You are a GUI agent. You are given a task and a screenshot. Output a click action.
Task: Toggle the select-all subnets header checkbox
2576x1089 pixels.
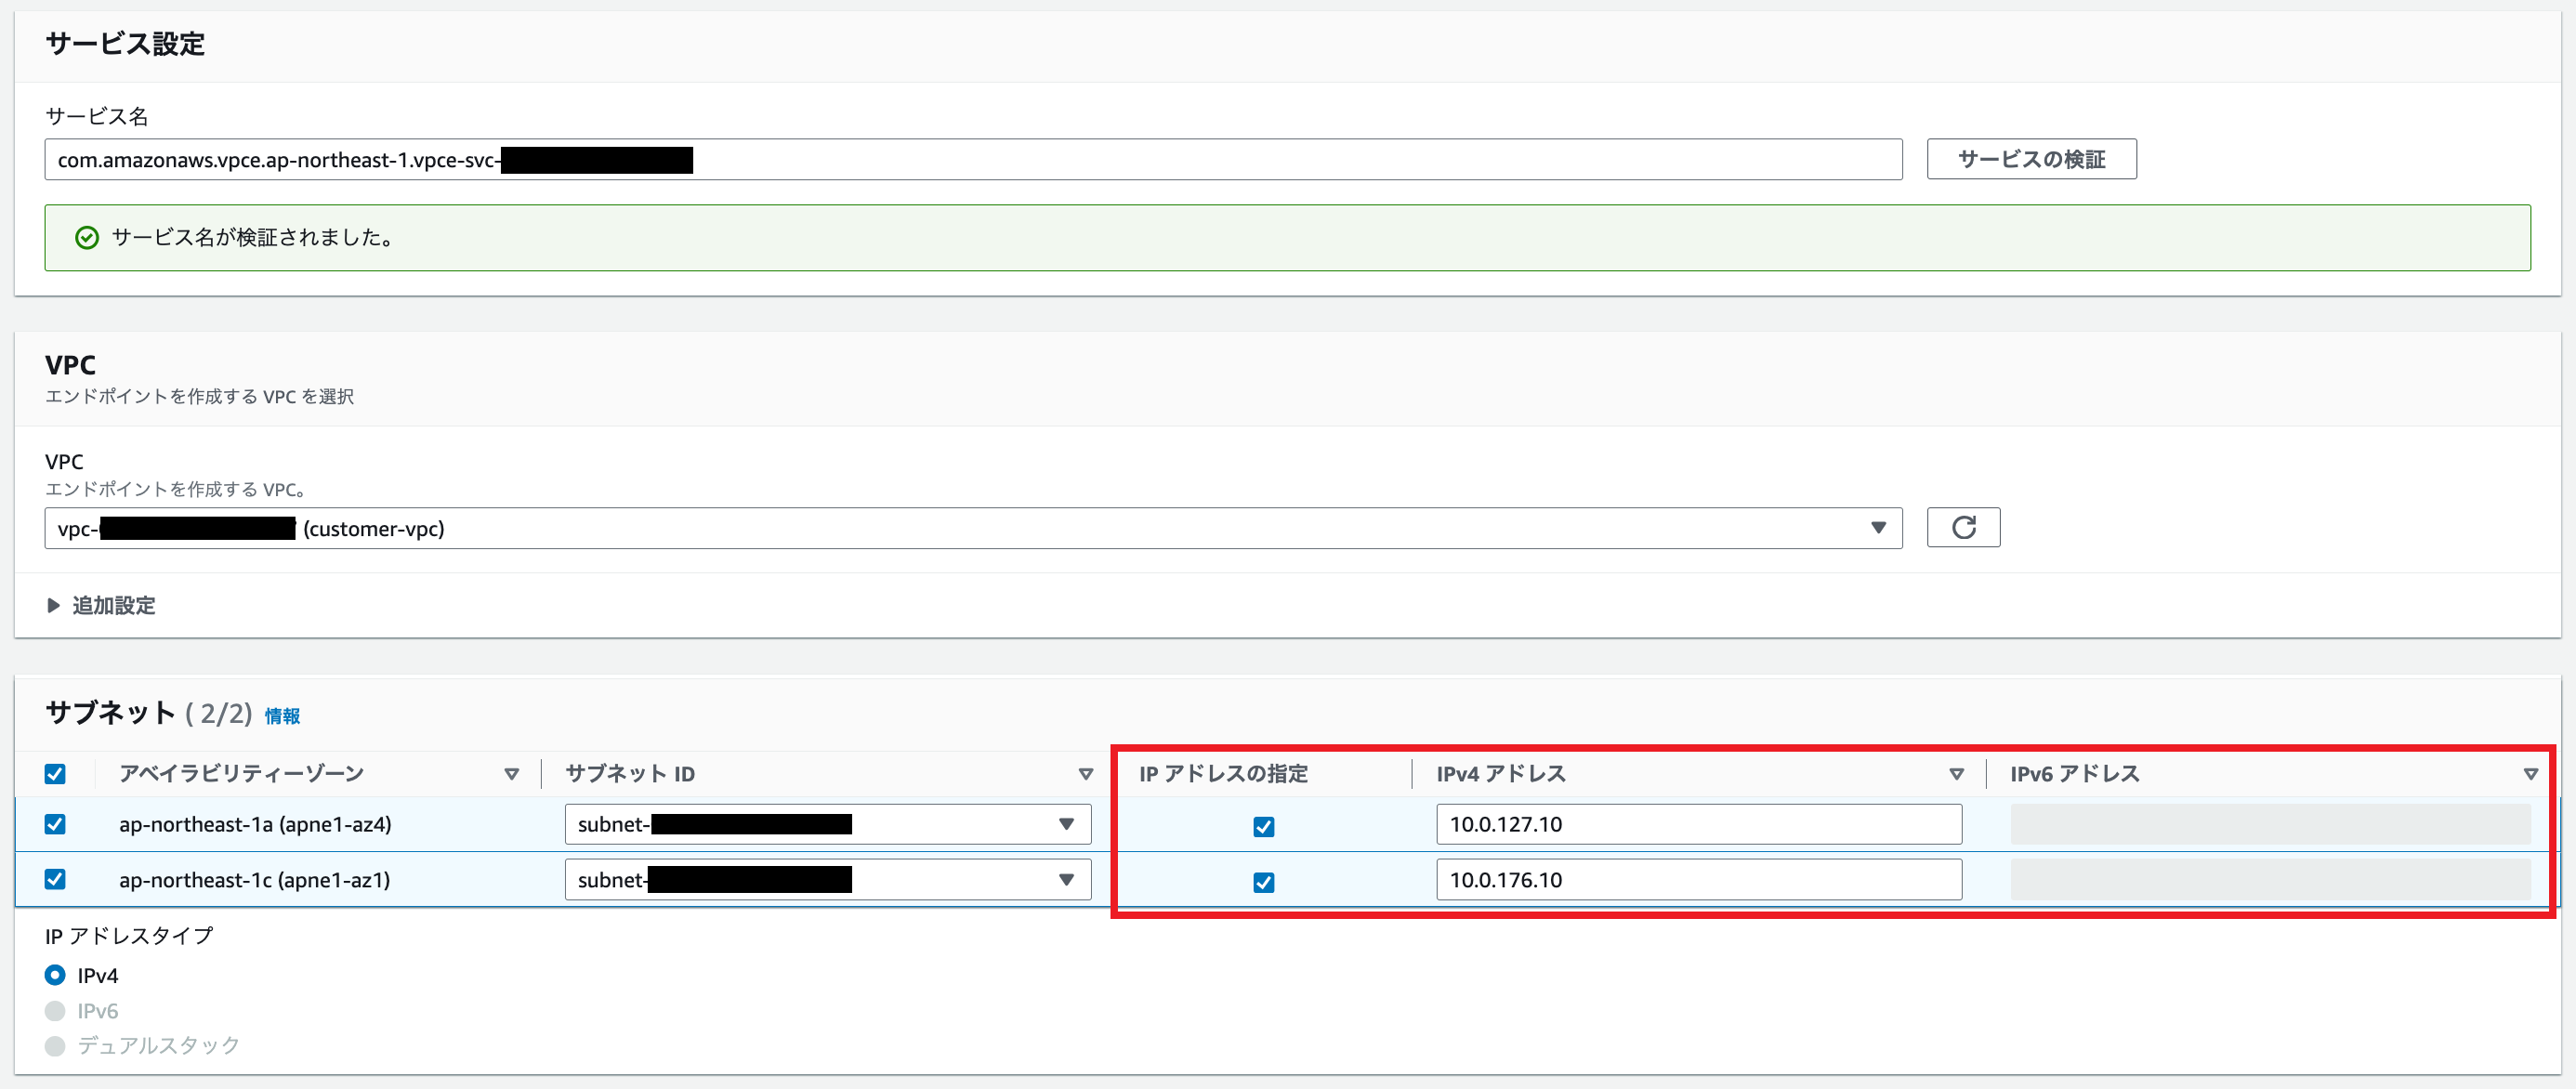click(55, 774)
